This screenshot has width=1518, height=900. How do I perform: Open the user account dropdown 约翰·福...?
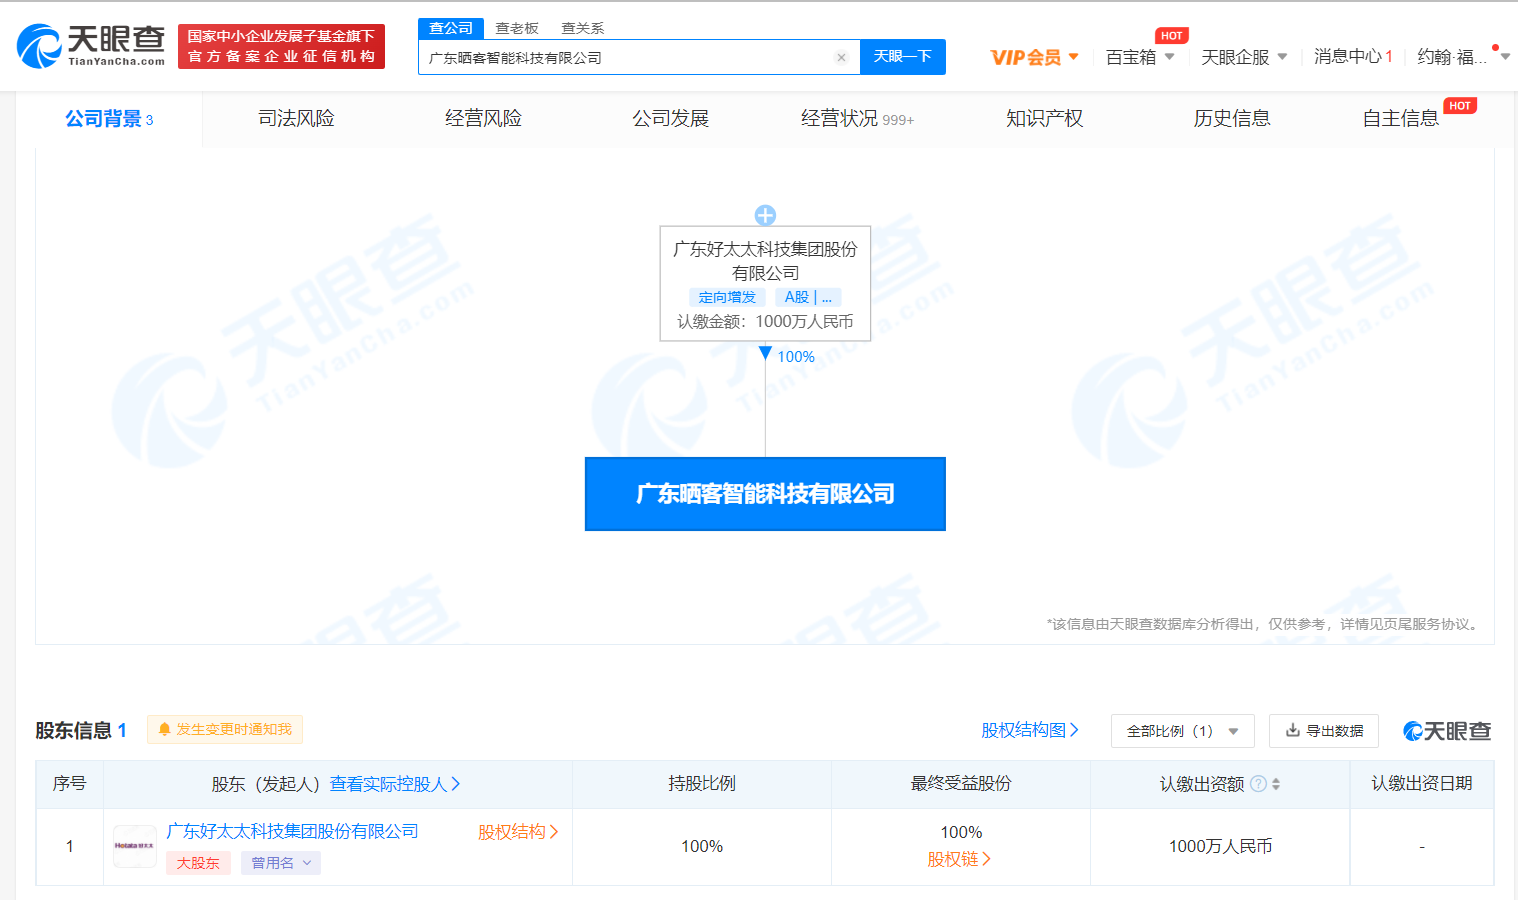(1463, 57)
